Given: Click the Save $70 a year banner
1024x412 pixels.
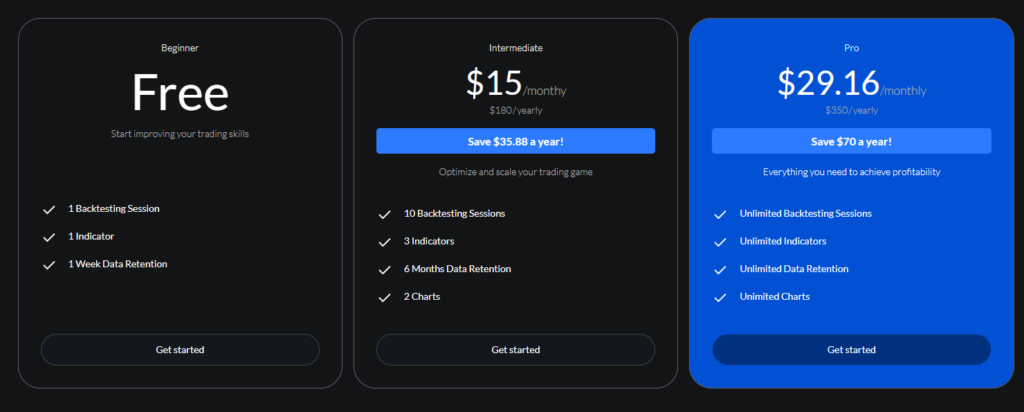Looking at the screenshot, I should (x=852, y=141).
